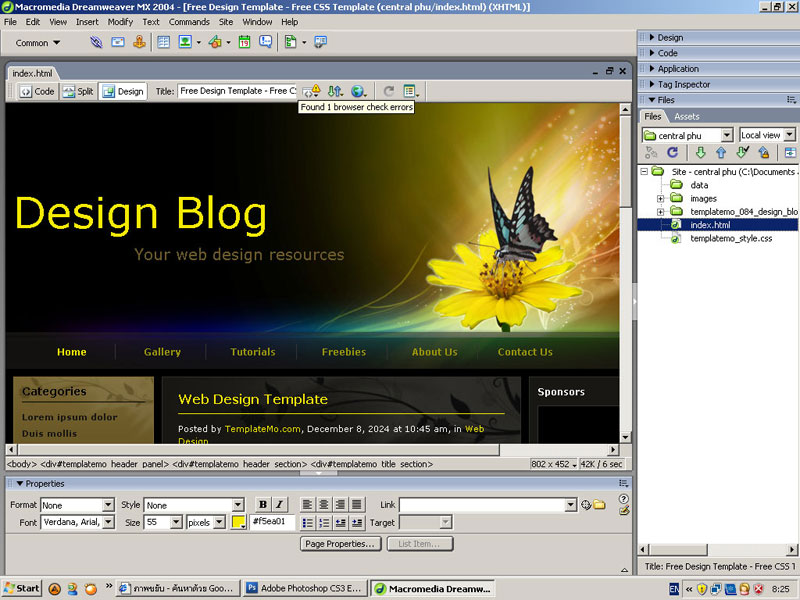
Task: Click the point-to-file link icon
Action: point(586,505)
